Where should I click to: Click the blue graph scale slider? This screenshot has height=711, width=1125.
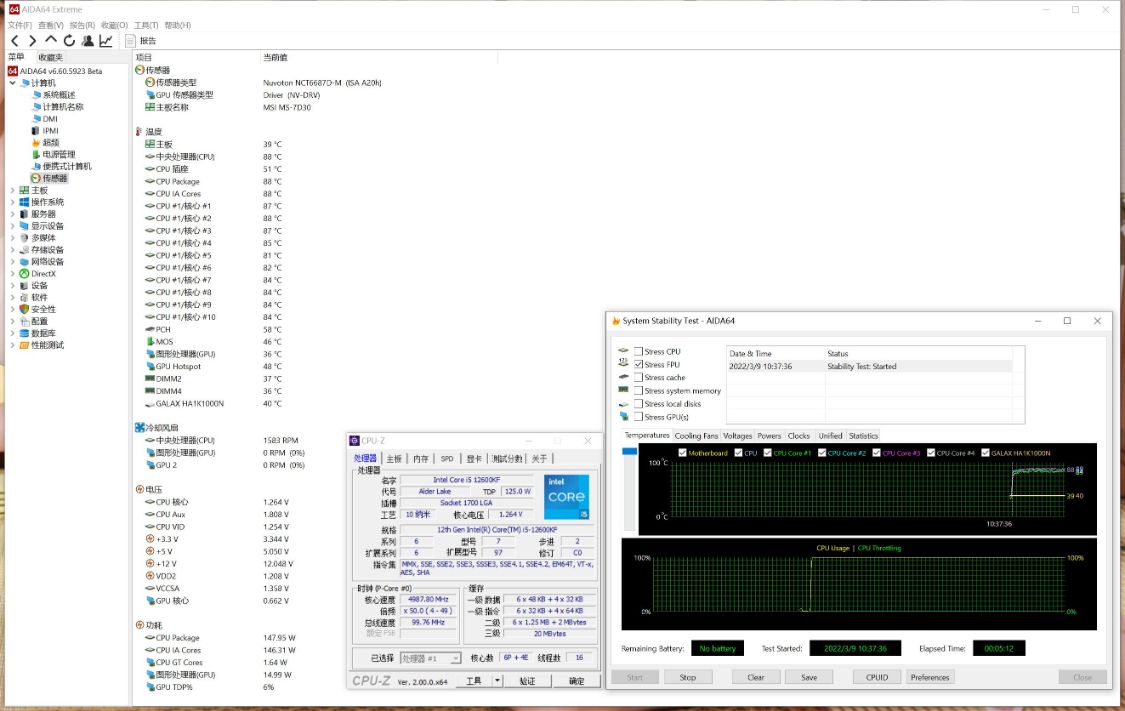pyautogui.click(x=629, y=452)
